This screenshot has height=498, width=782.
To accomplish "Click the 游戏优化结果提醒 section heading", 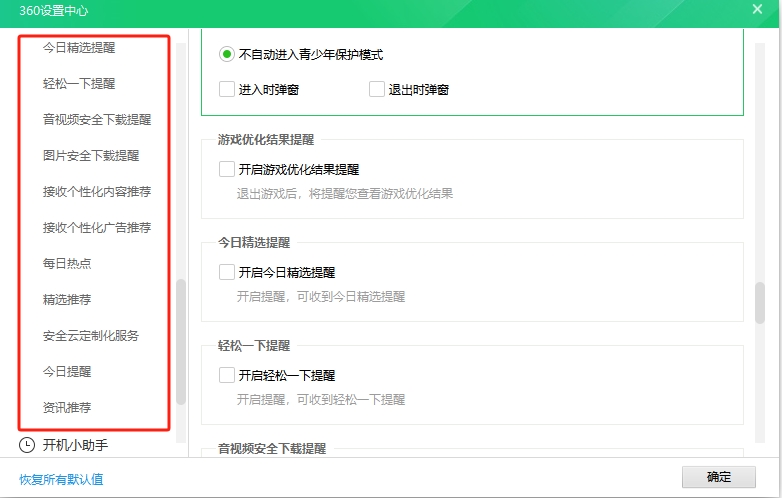I will coord(266,140).
